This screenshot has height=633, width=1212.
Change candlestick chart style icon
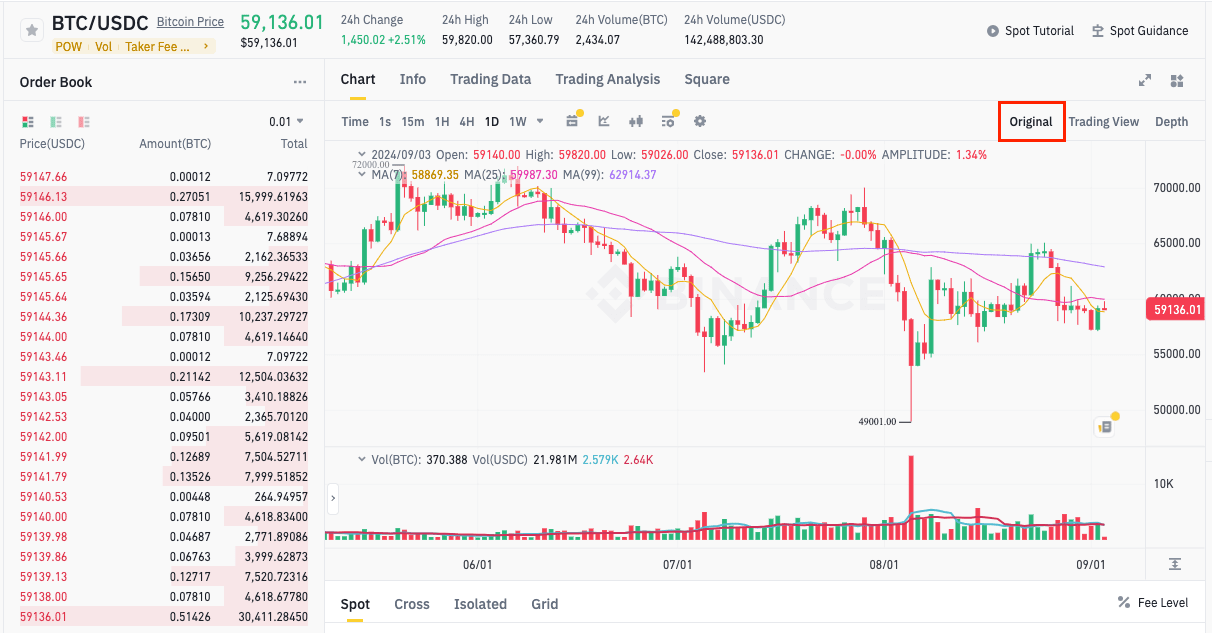[635, 122]
